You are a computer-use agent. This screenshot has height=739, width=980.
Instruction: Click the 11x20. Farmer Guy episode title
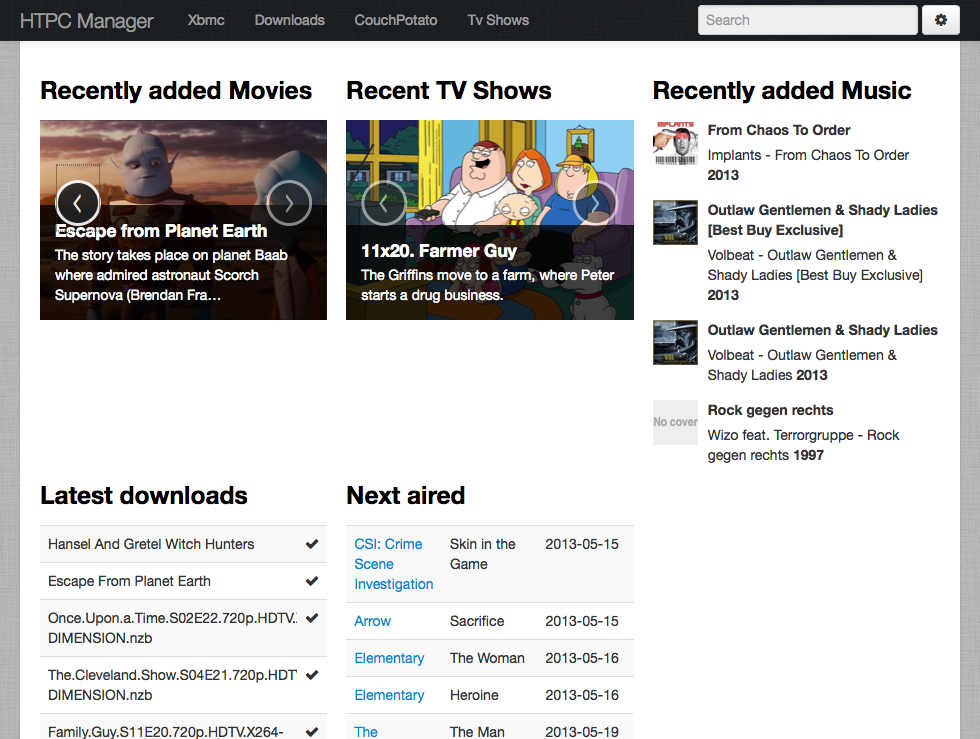(439, 251)
